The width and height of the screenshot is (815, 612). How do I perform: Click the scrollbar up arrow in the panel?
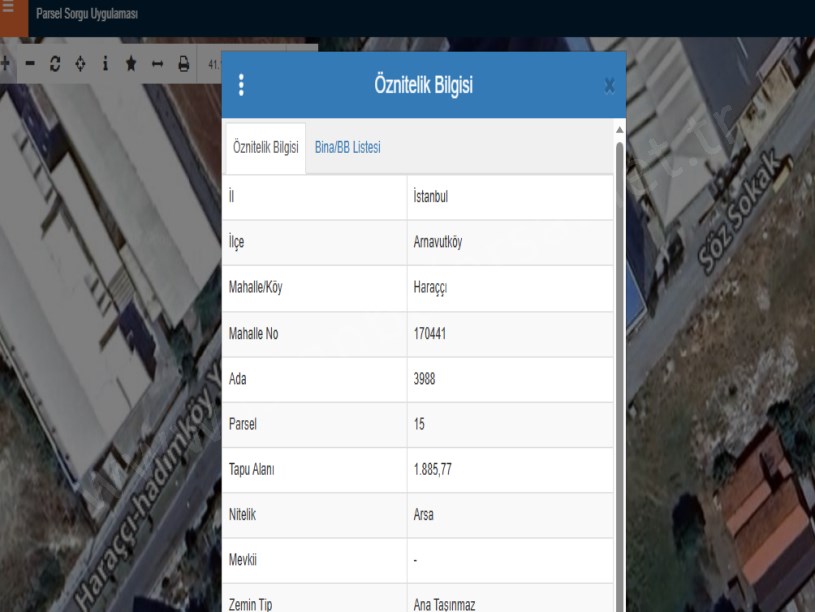pos(619,130)
